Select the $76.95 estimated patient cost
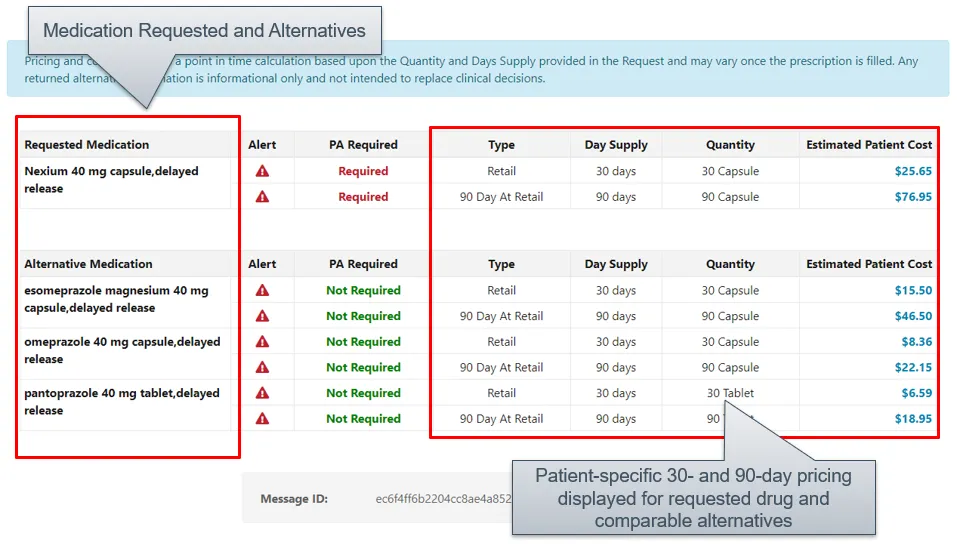 click(913, 196)
